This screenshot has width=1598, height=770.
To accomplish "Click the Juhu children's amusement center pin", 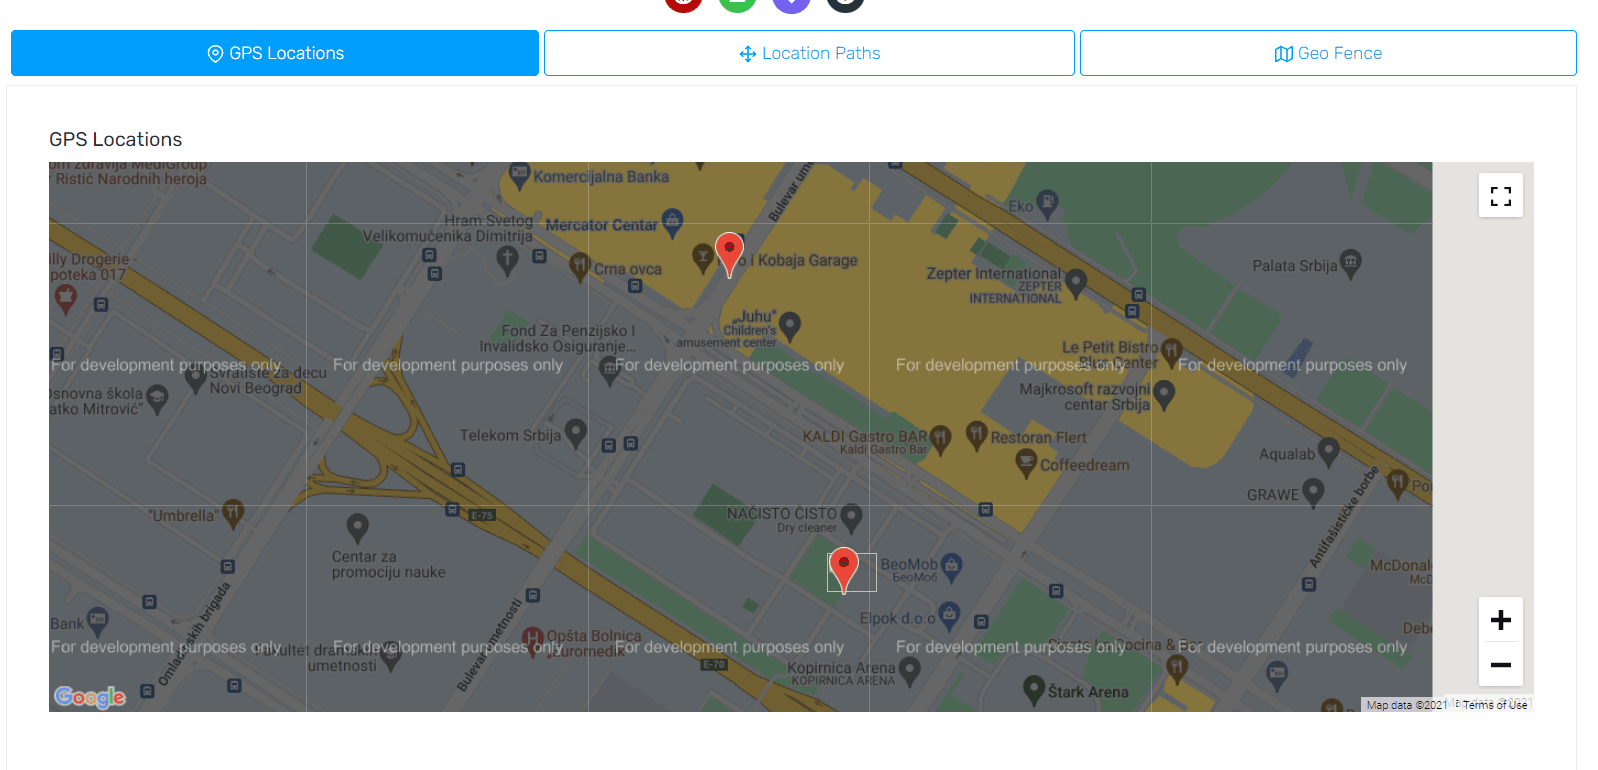I will [x=790, y=325].
